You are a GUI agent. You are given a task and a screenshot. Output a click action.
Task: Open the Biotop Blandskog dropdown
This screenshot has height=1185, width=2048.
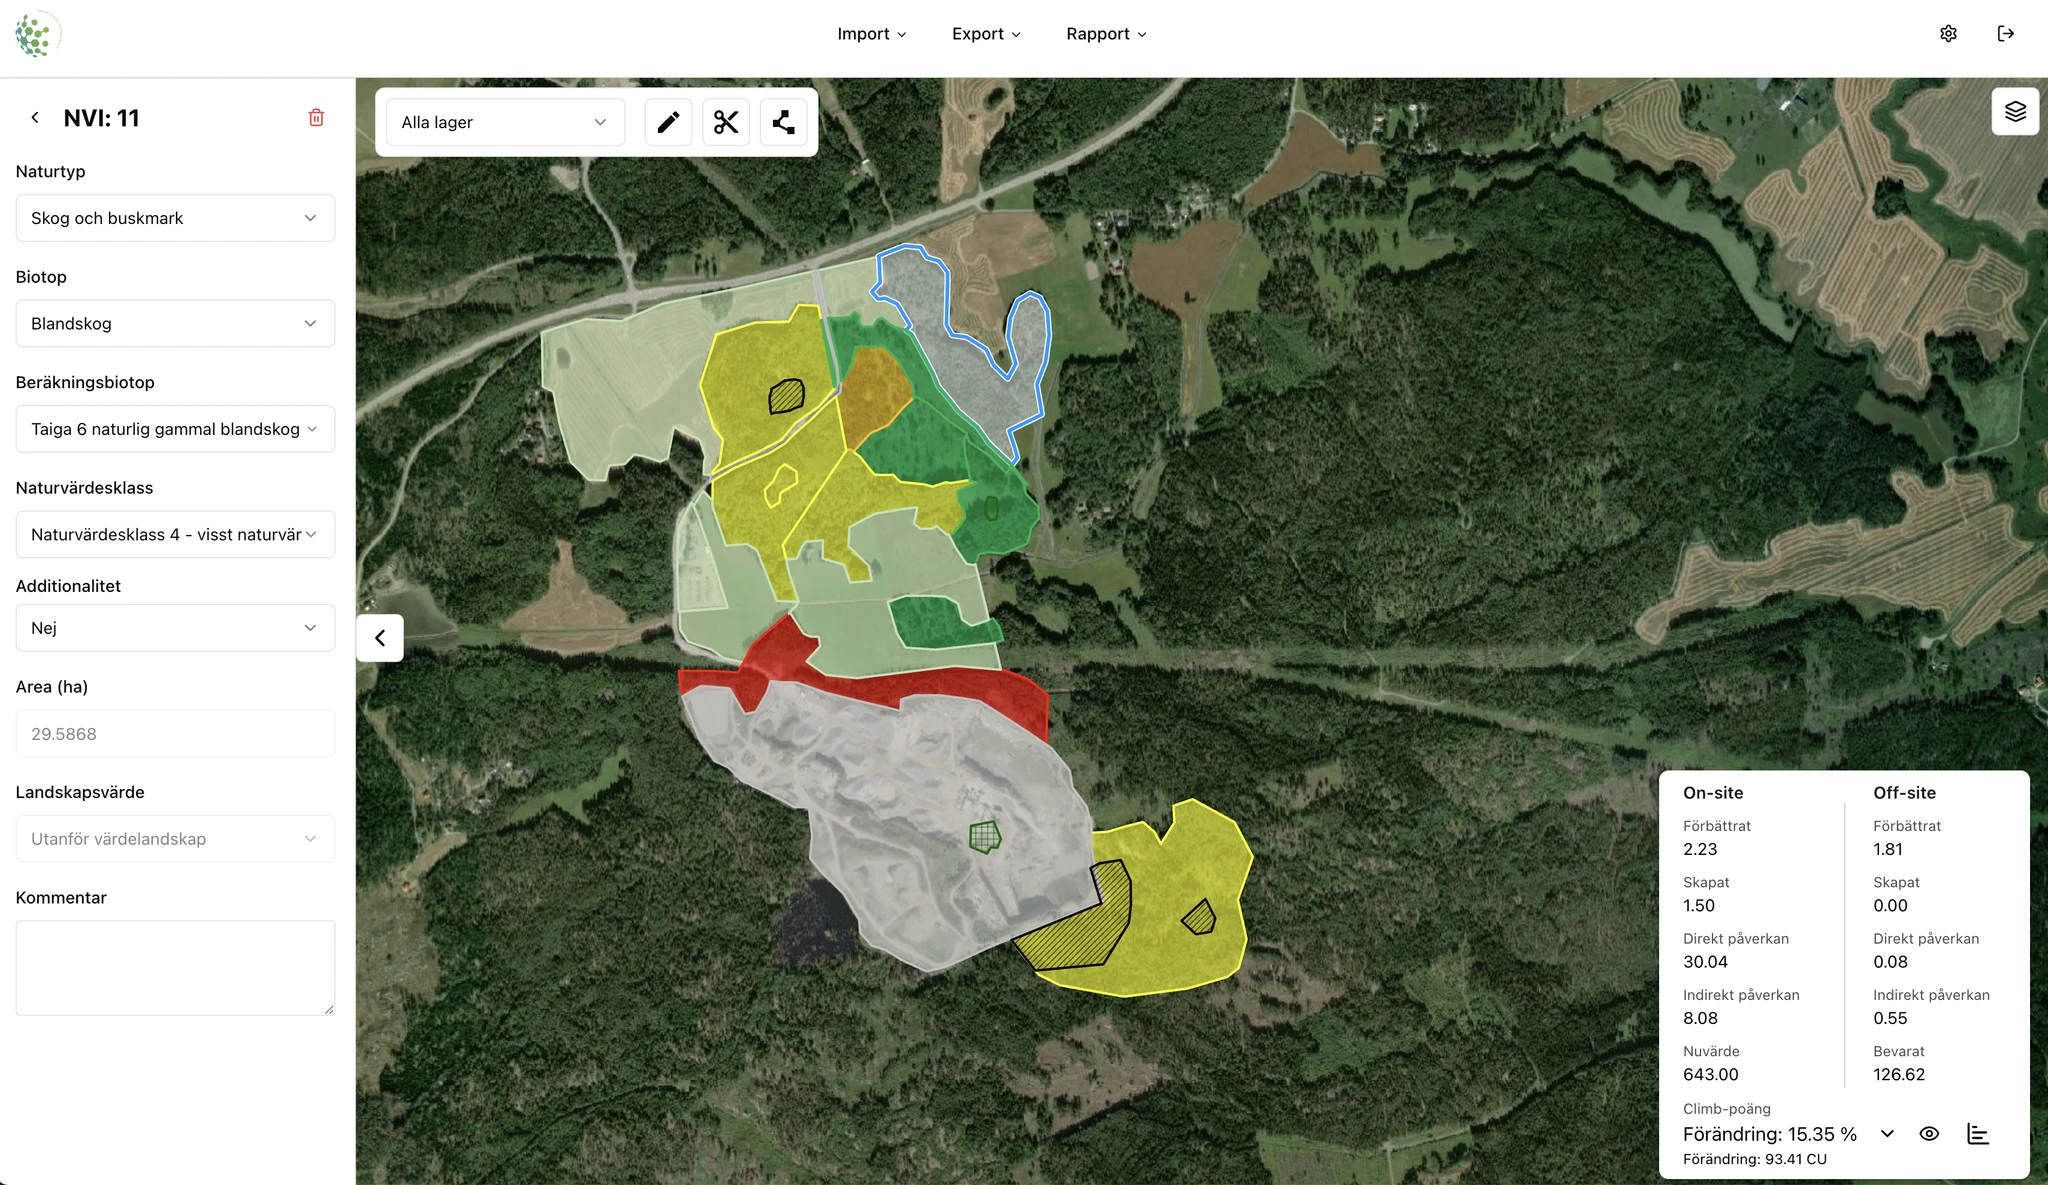pyautogui.click(x=175, y=324)
